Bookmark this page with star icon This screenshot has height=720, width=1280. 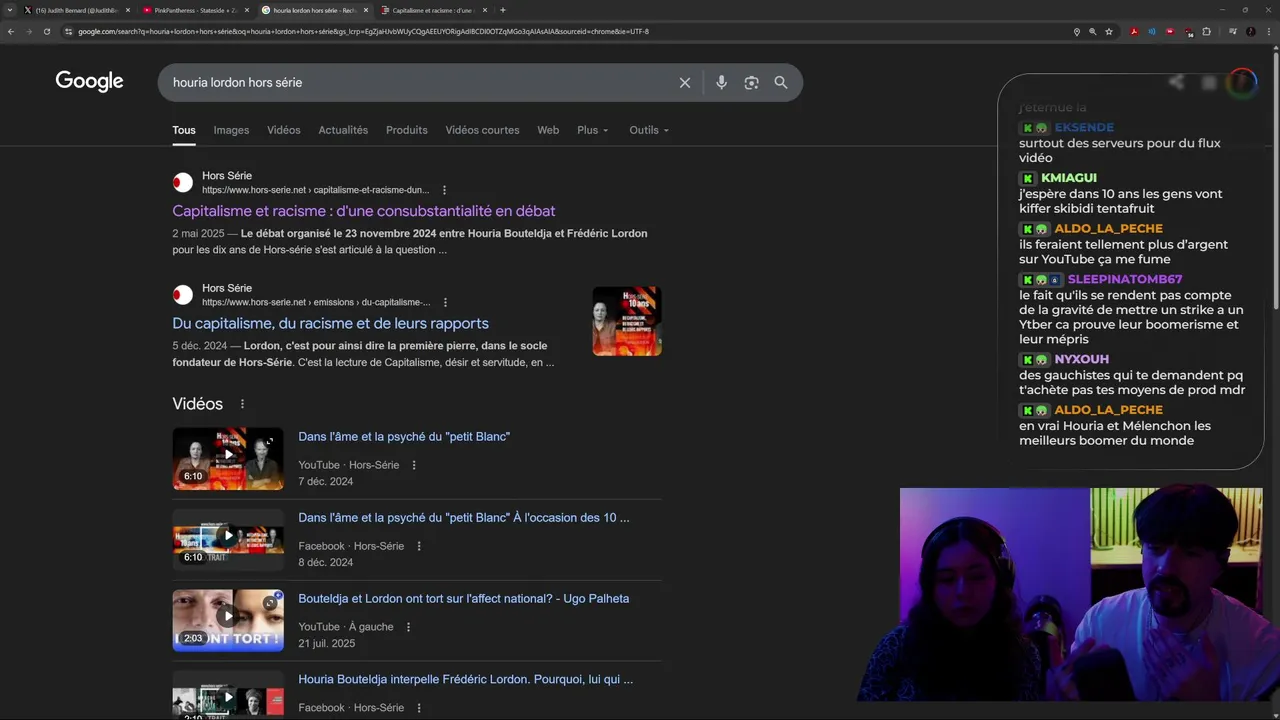tap(1109, 31)
